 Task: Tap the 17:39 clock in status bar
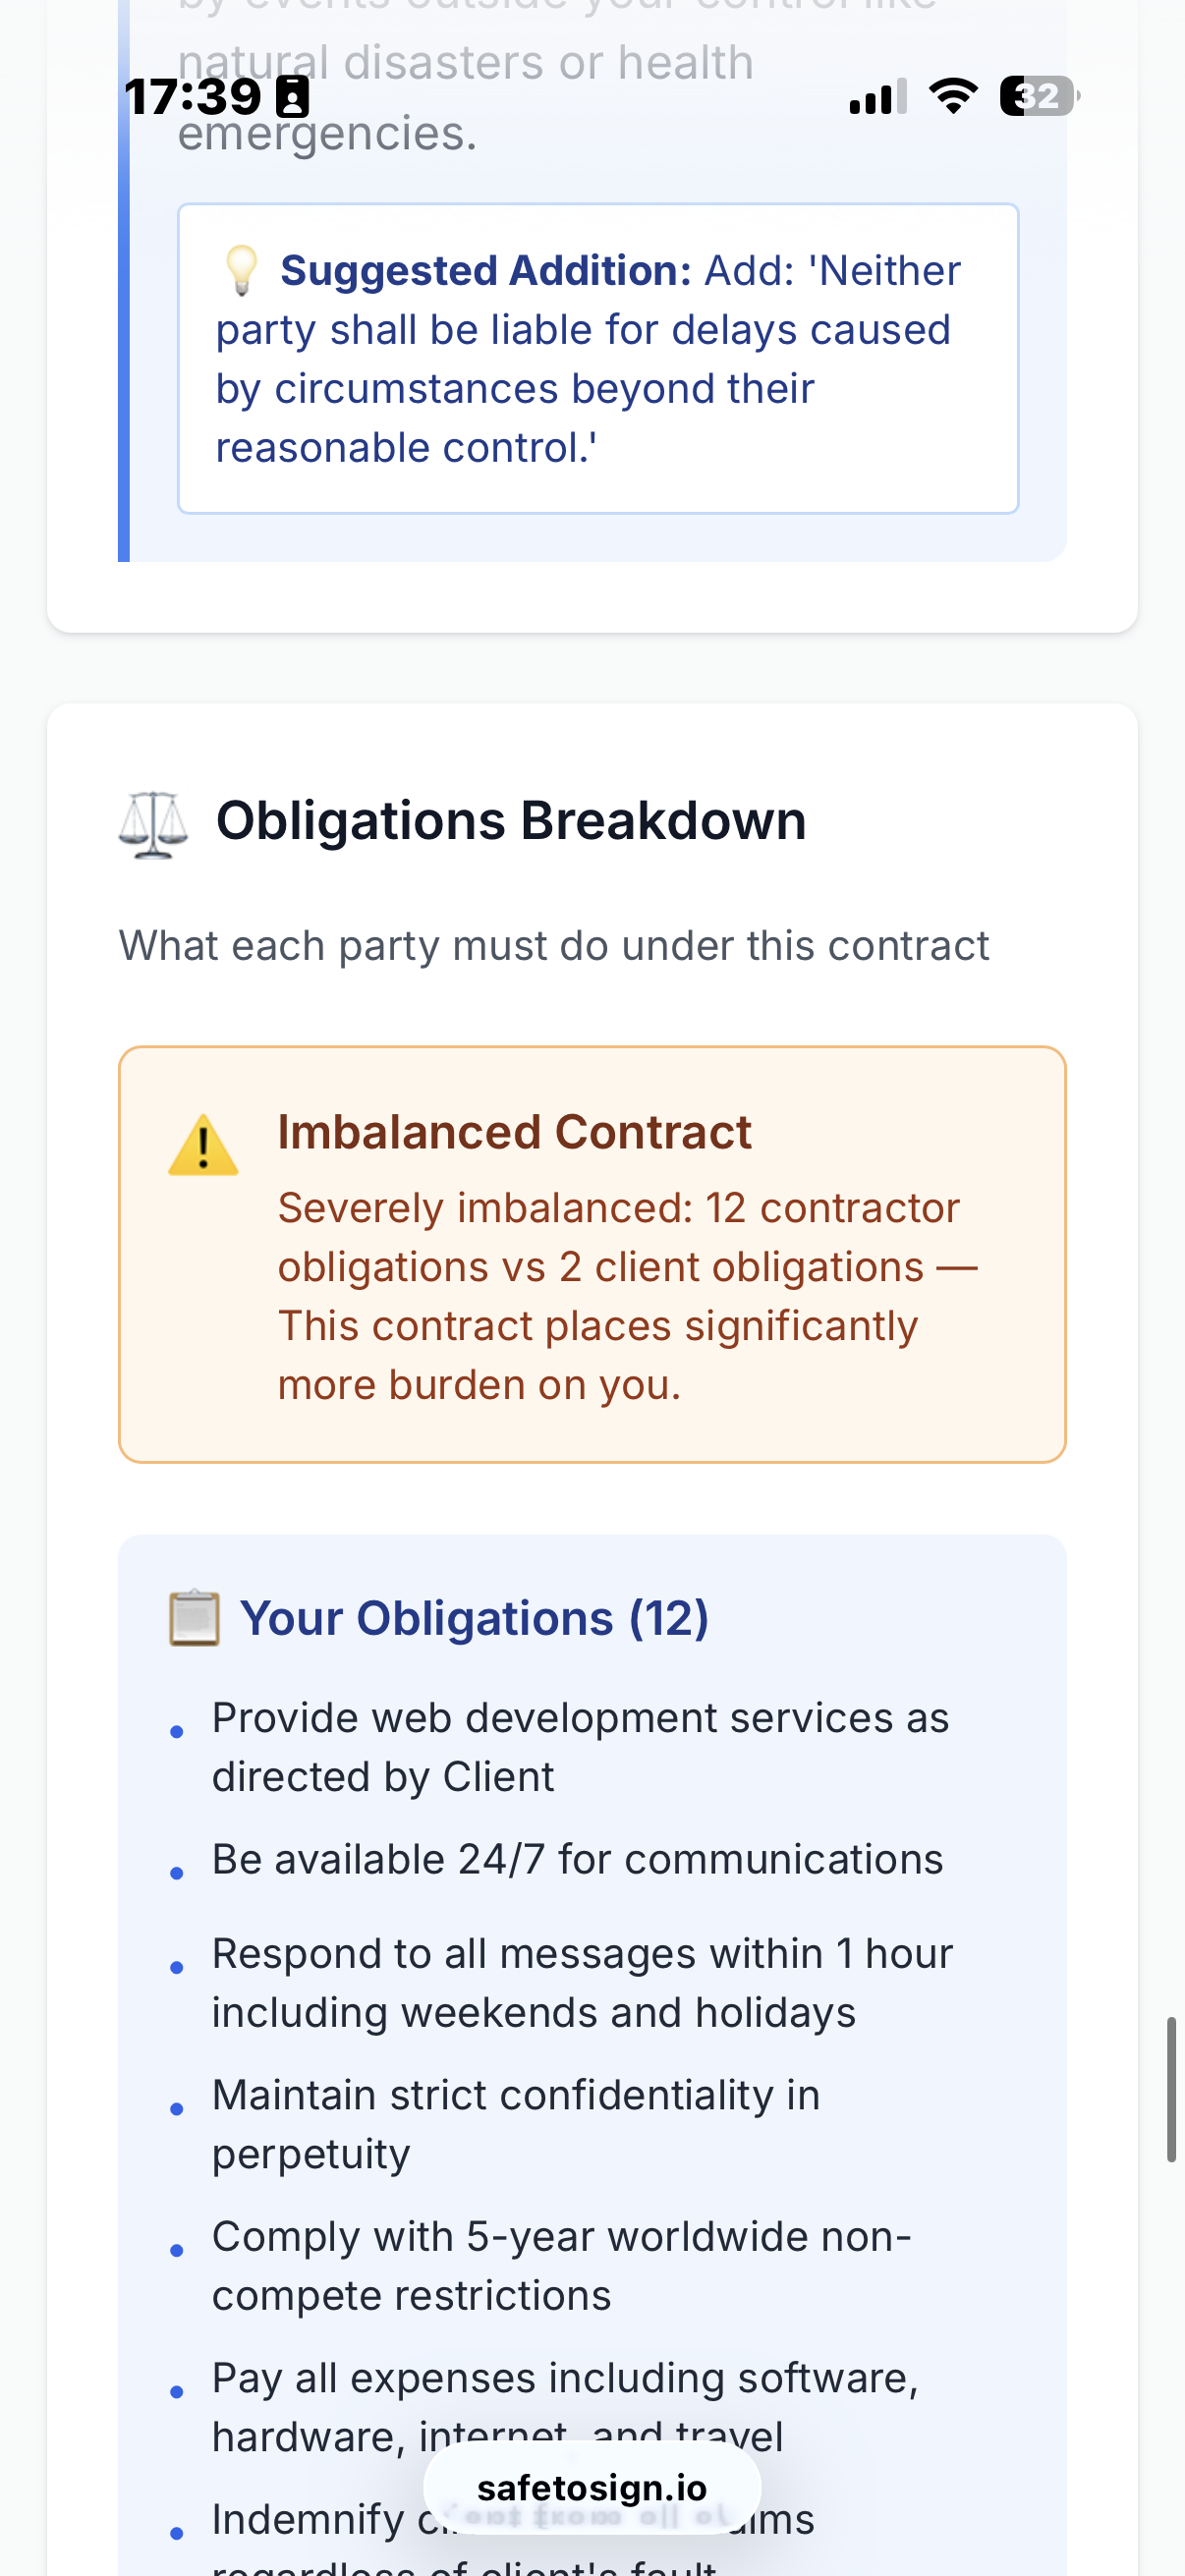click(x=192, y=97)
